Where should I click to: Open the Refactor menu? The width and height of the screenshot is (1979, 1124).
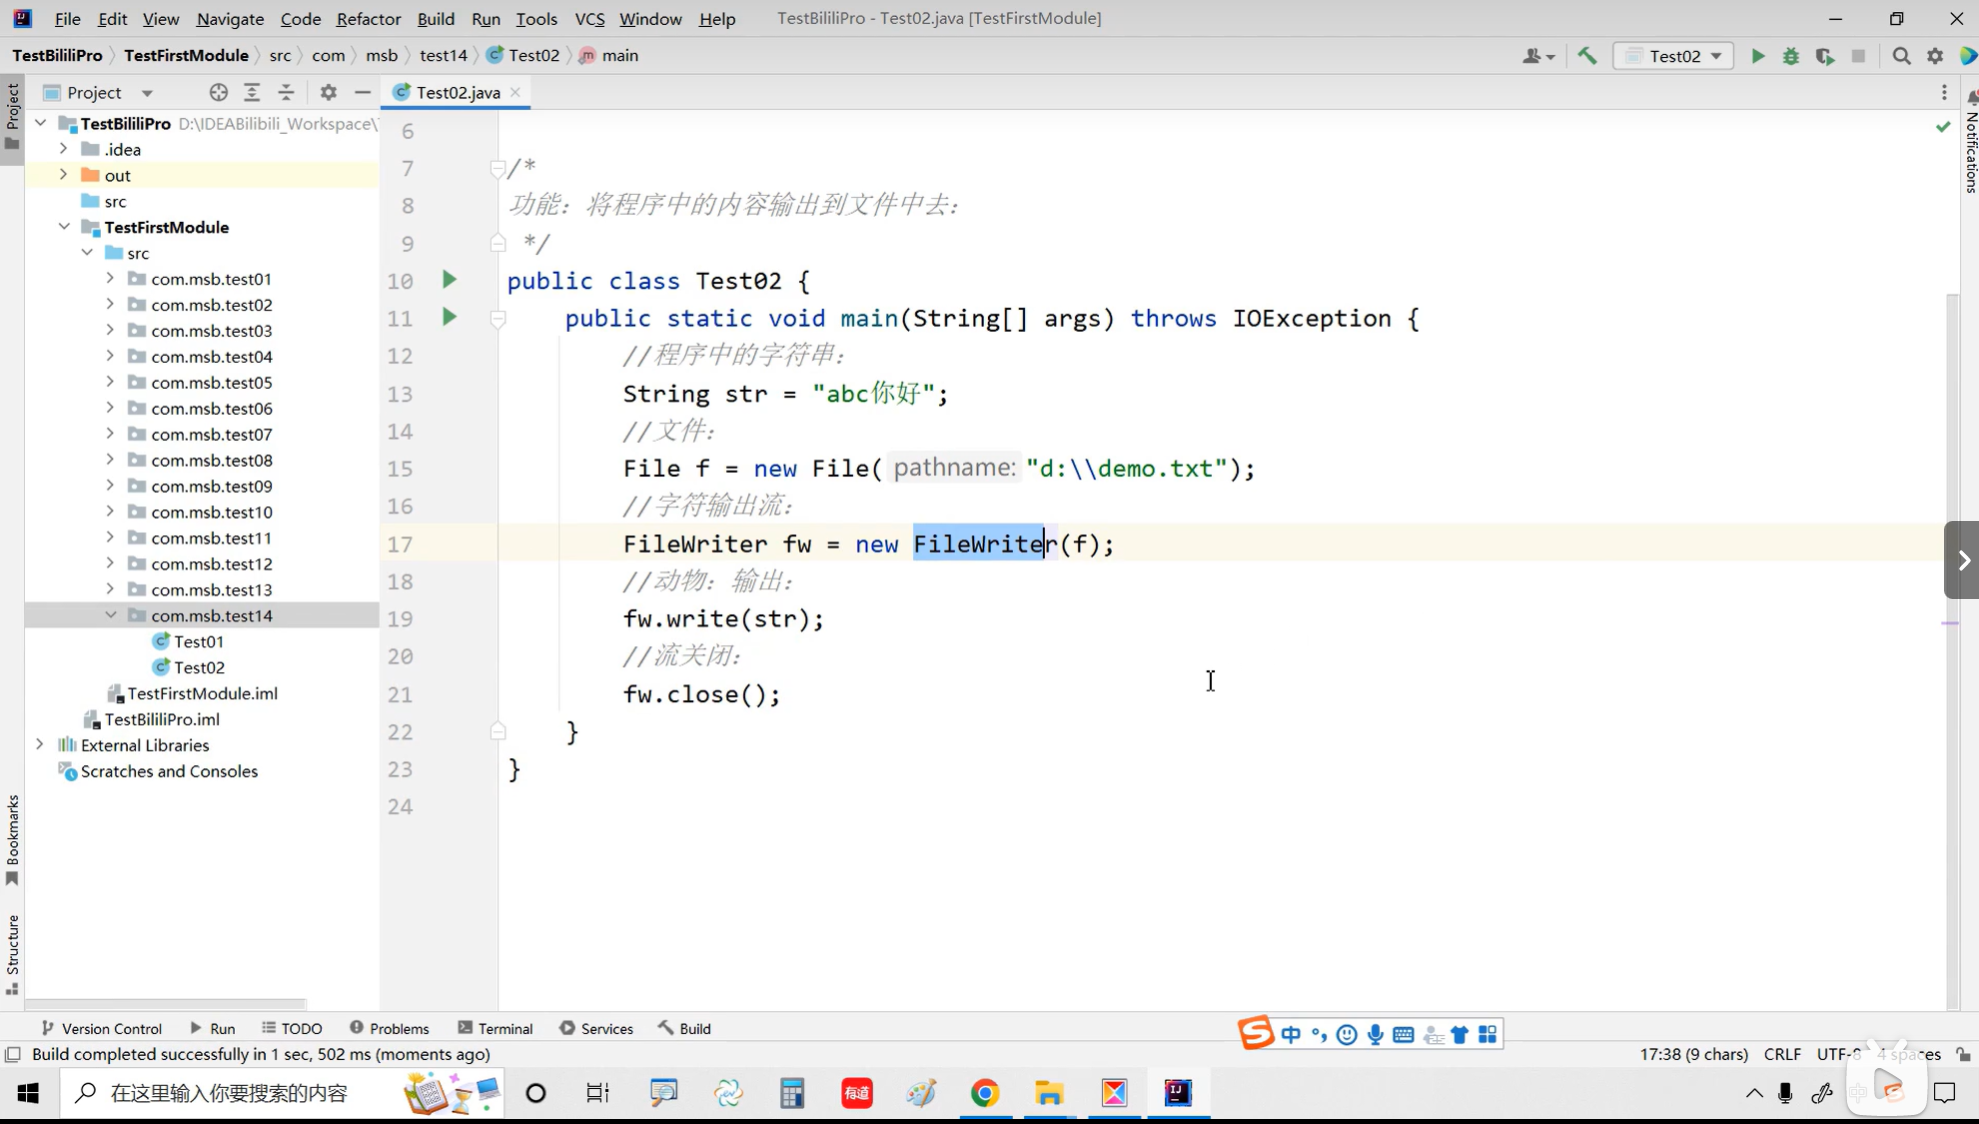click(367, 18)
